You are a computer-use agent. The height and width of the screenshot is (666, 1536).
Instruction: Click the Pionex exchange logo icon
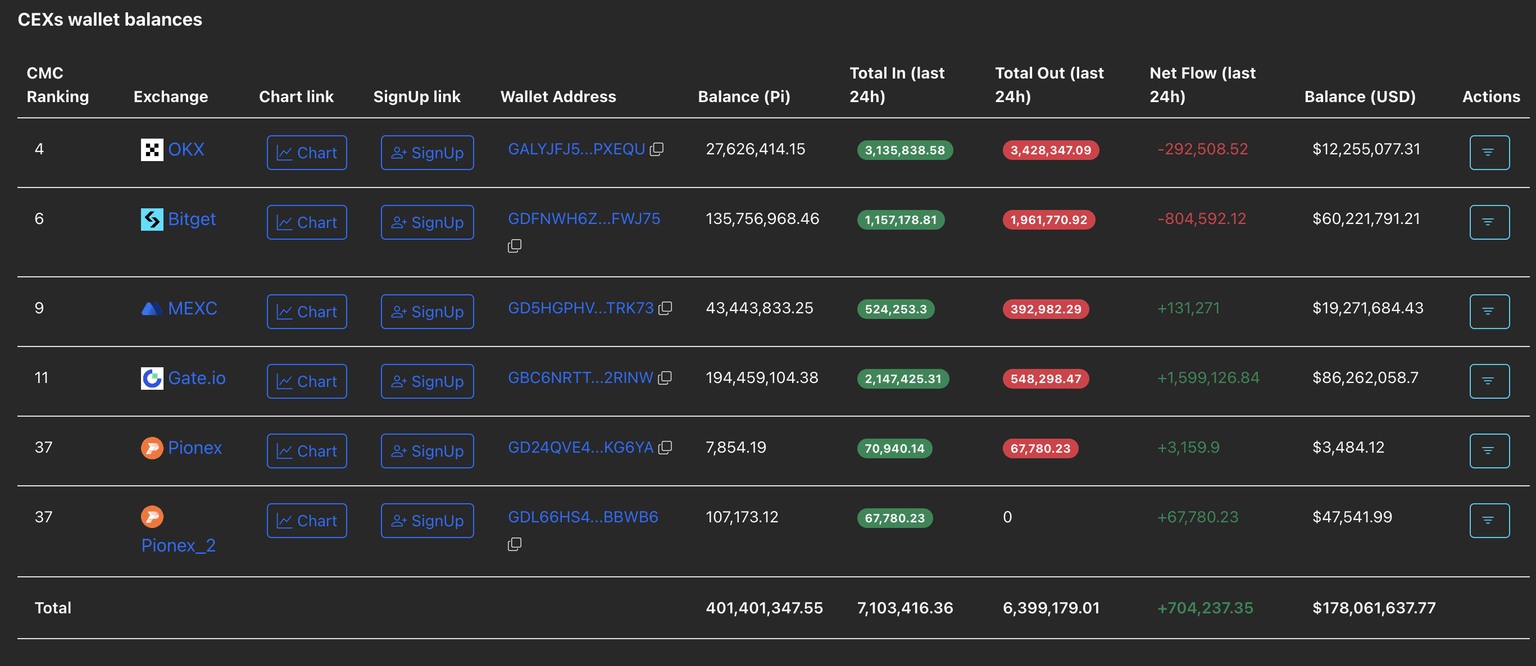point(152,448)
